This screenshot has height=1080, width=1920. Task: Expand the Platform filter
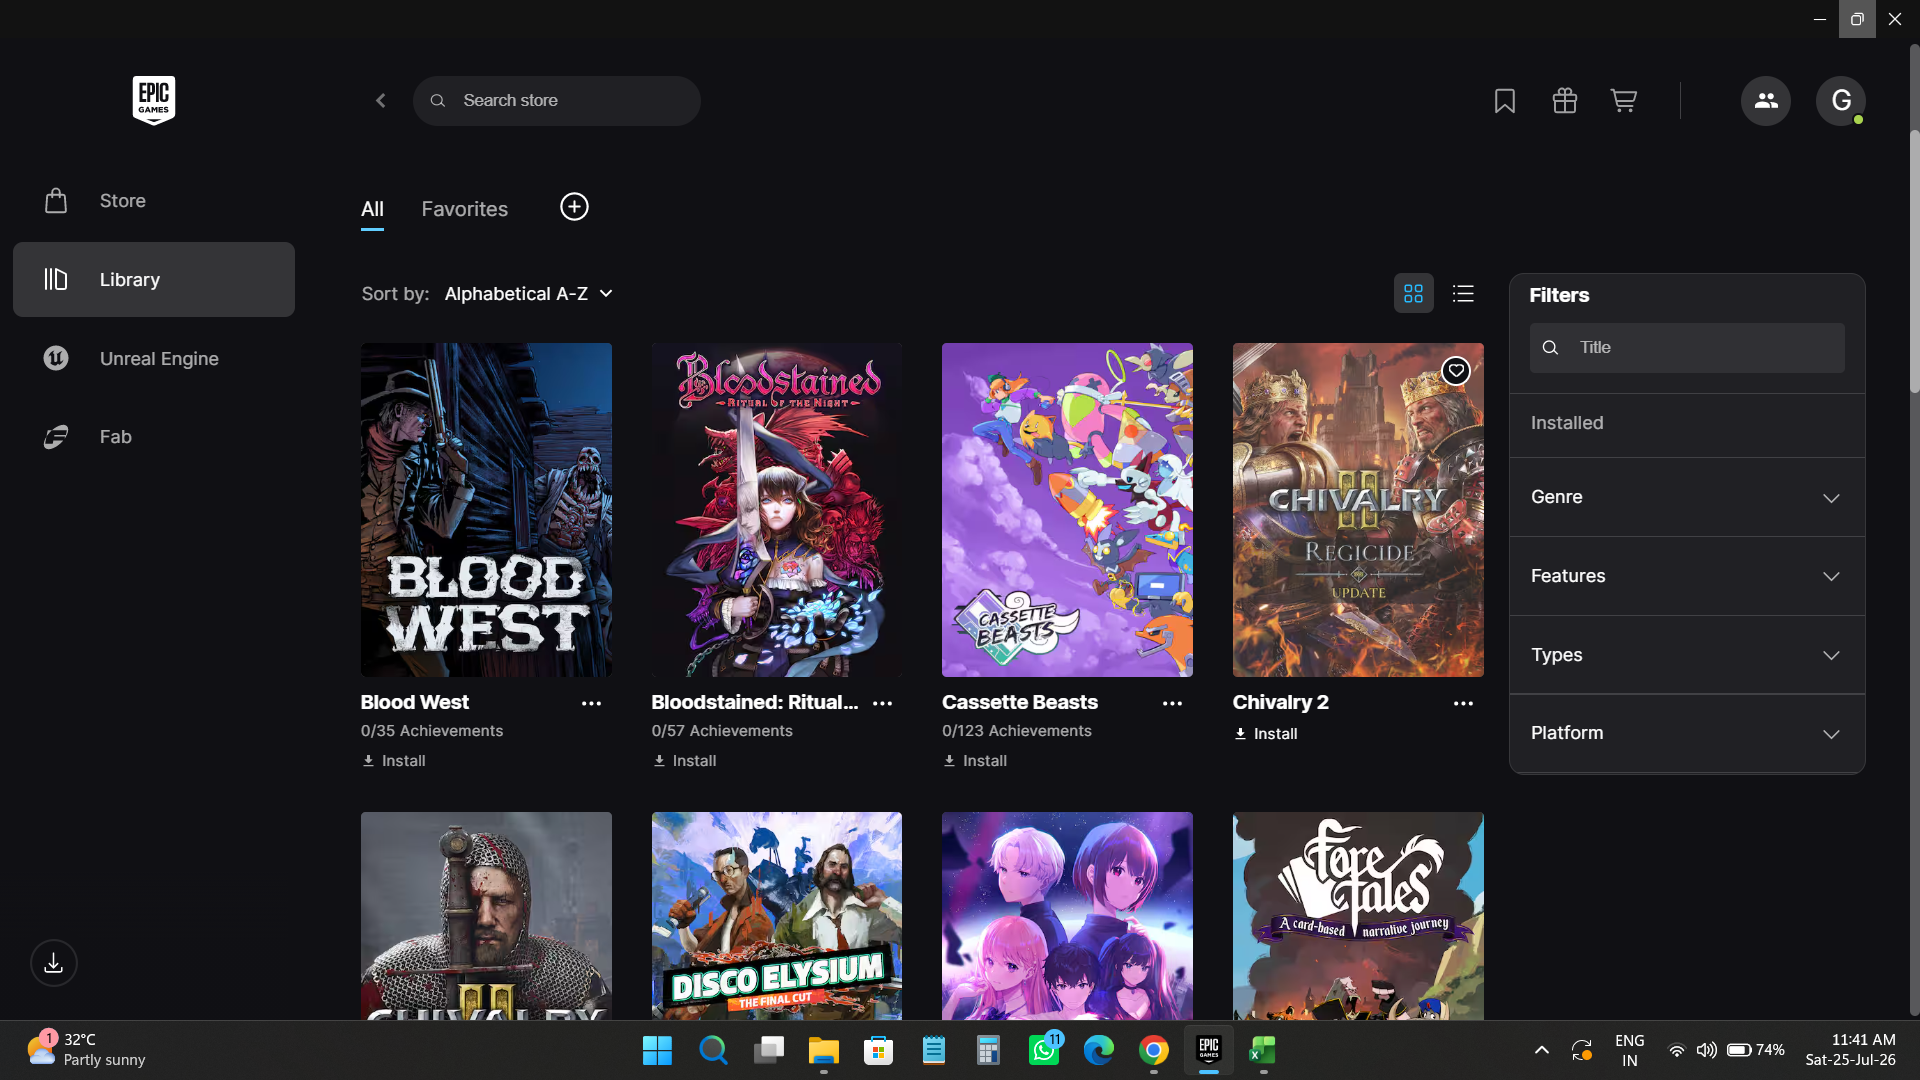point(1687,733)
